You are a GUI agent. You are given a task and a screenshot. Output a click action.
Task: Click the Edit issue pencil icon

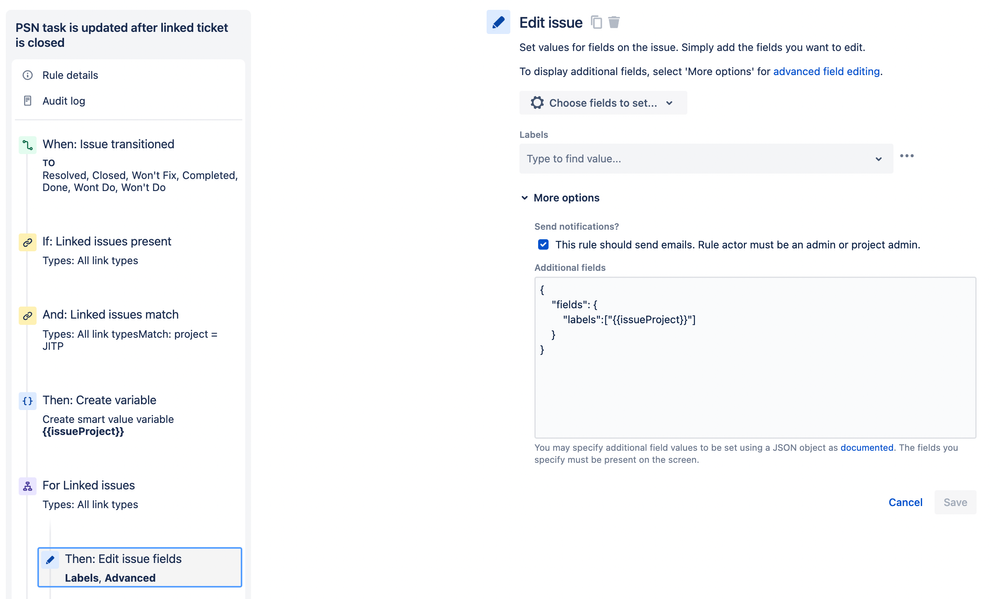click(x=497, y=22)
